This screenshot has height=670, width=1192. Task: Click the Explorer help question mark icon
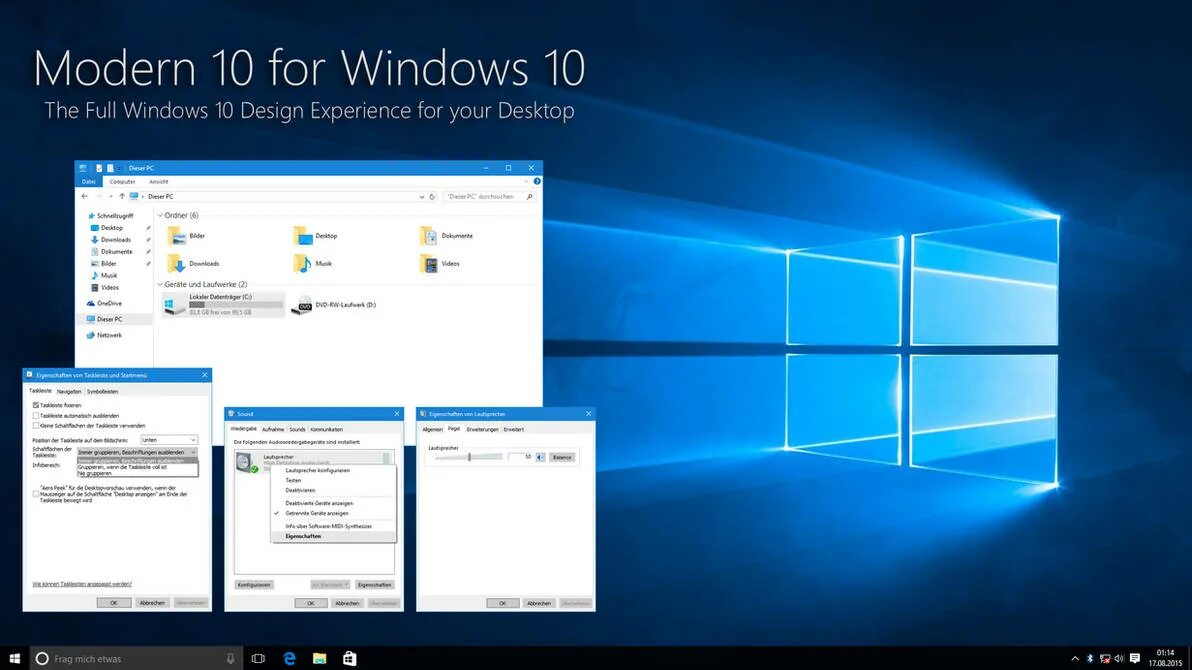coord(537,181)
